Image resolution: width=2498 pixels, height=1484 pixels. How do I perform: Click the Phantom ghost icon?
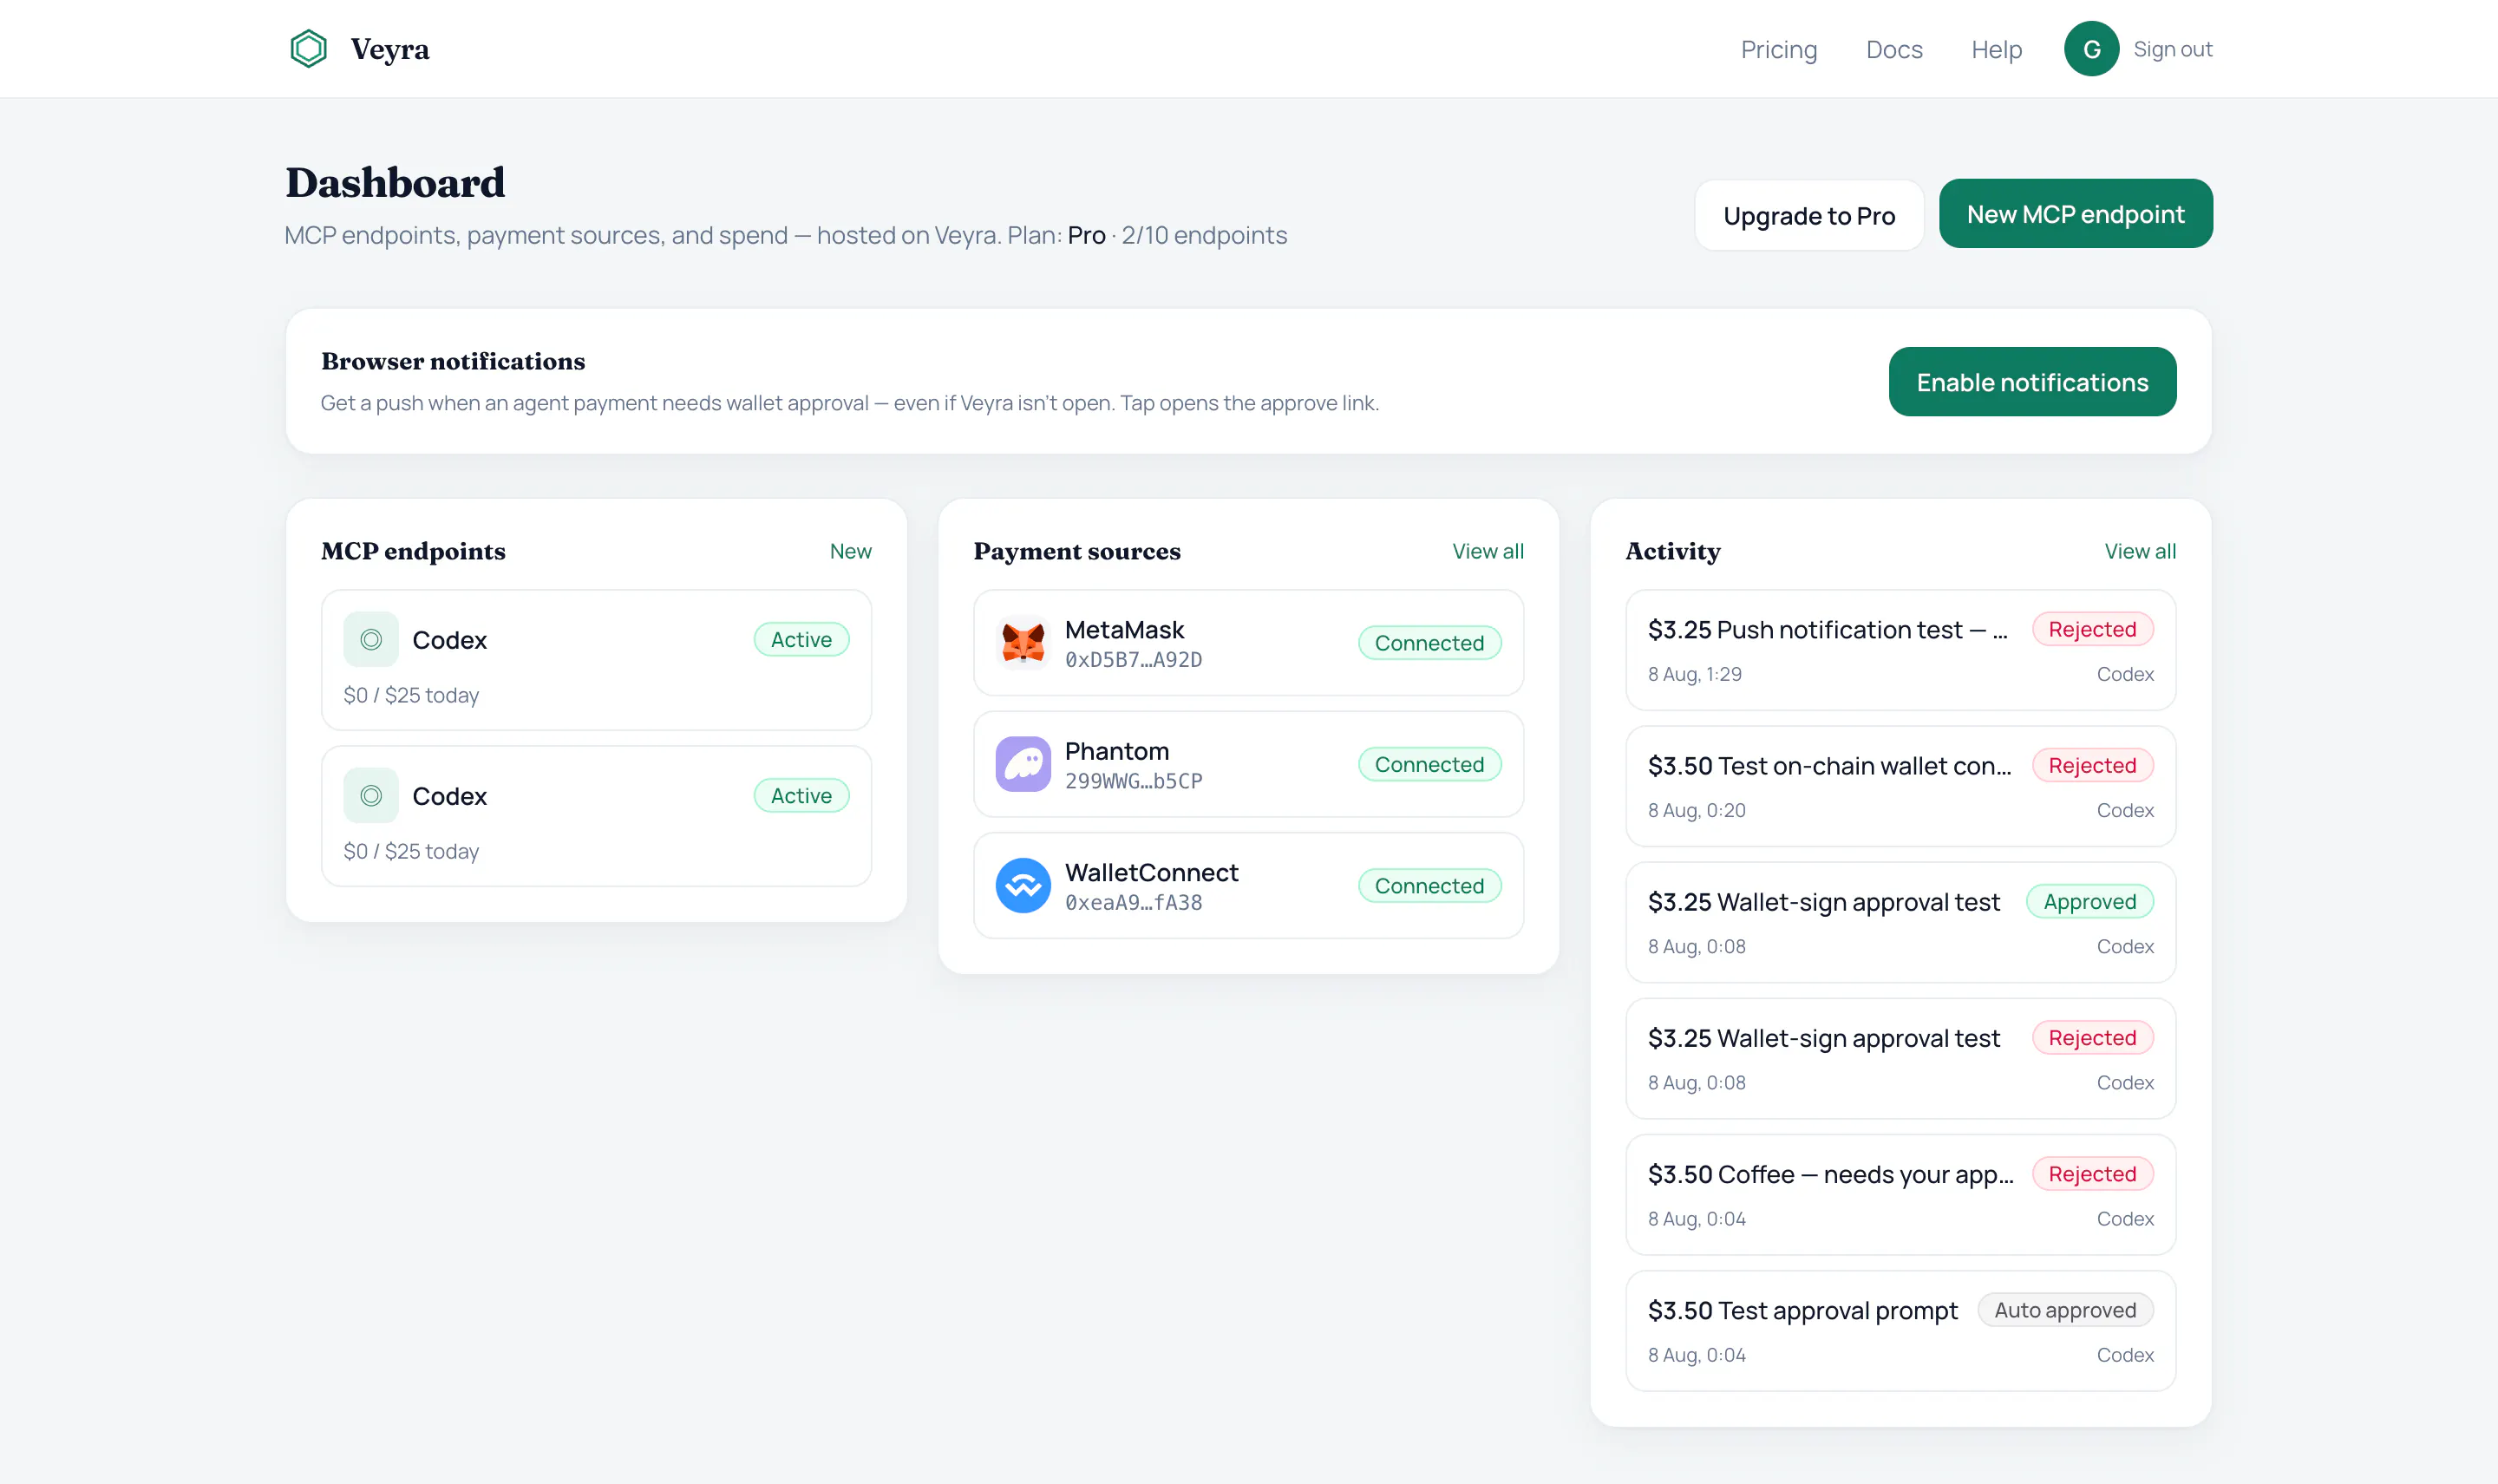coord(1023,764)
